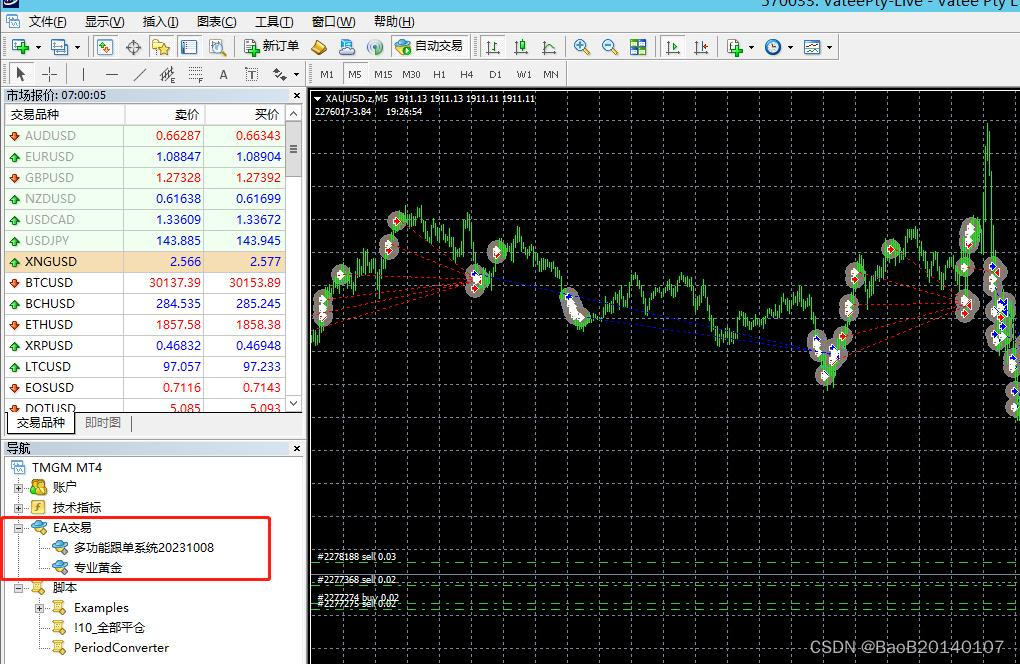Click the zoom out magnifier icon
1020x664 pixels.
pyautogui.click(x=610, y=47)
